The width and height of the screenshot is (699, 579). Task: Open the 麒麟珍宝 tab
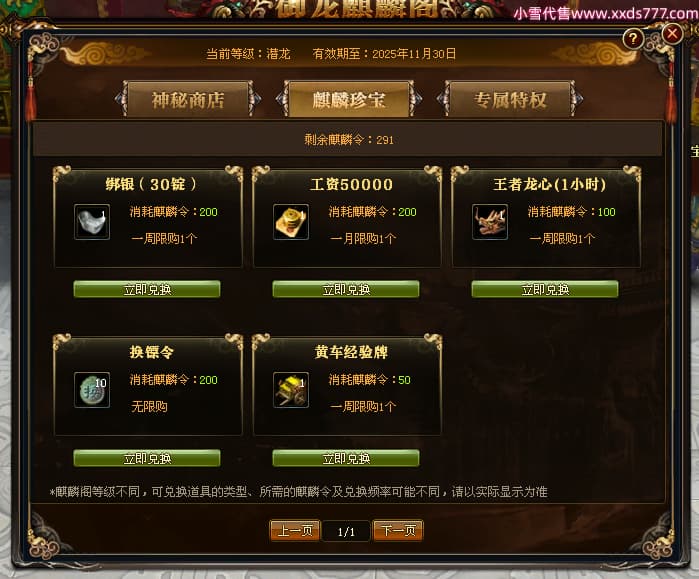tap(349, 99)
